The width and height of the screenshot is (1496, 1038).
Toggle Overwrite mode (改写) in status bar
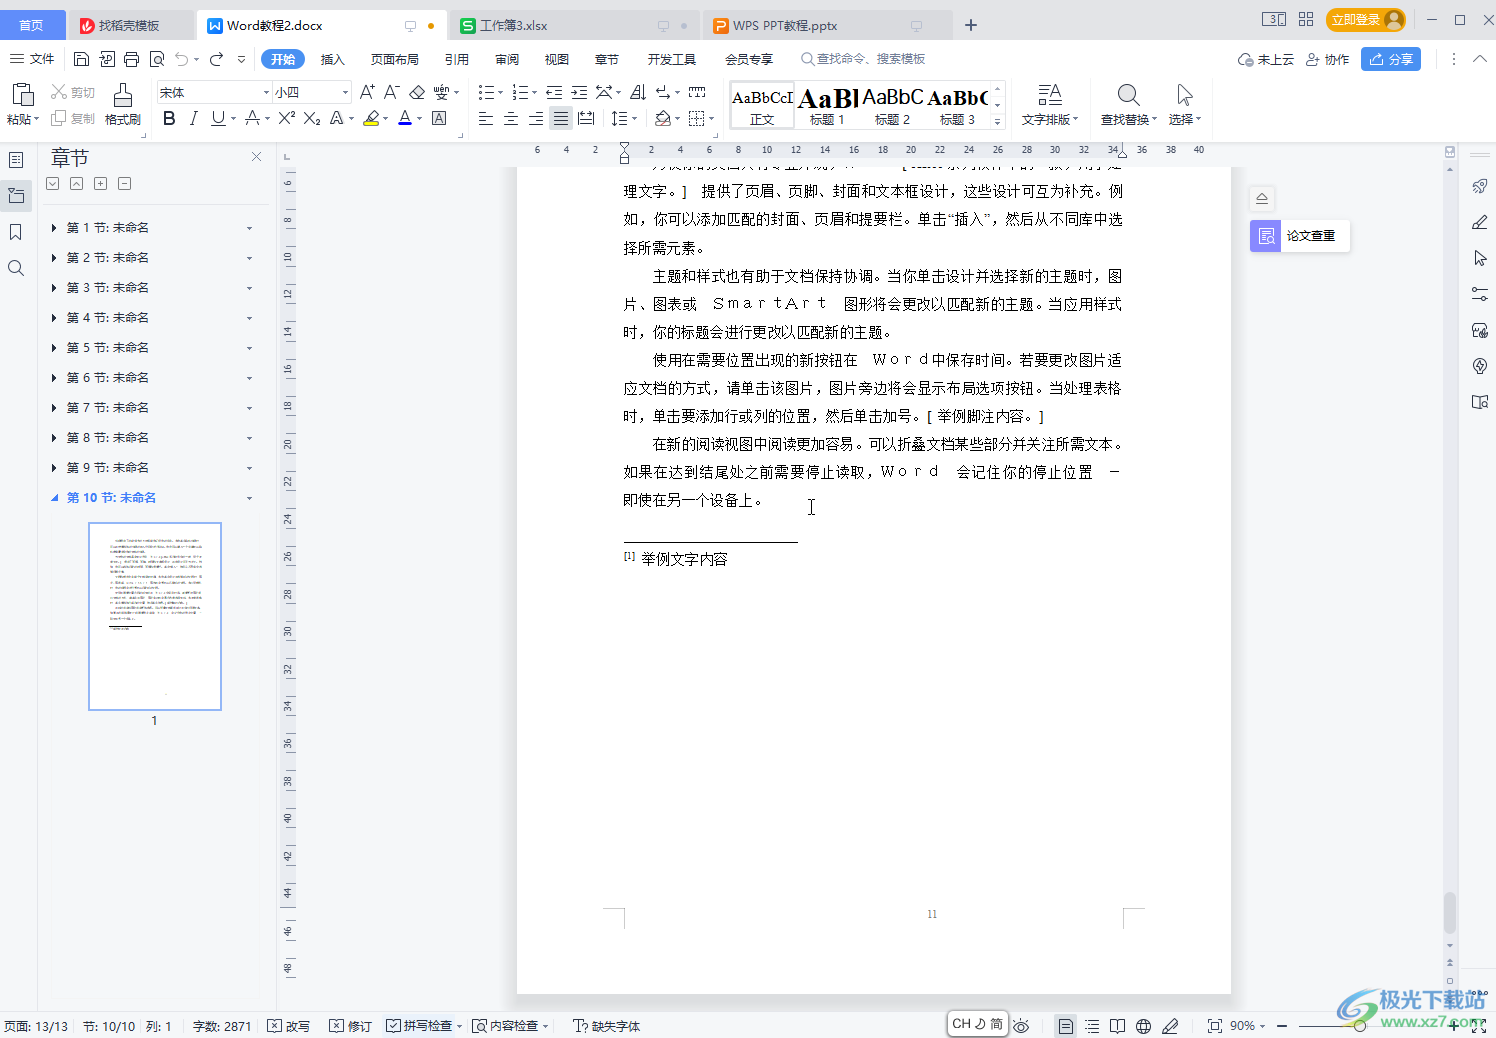[289, 1026]
